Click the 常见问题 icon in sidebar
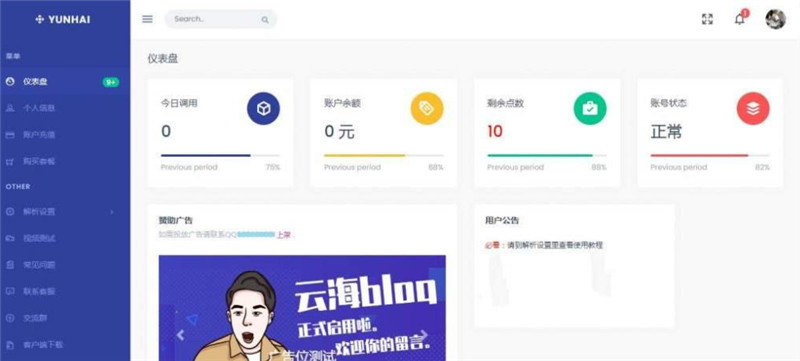Screen dimensions: 800x361 (x=10, y=265)
